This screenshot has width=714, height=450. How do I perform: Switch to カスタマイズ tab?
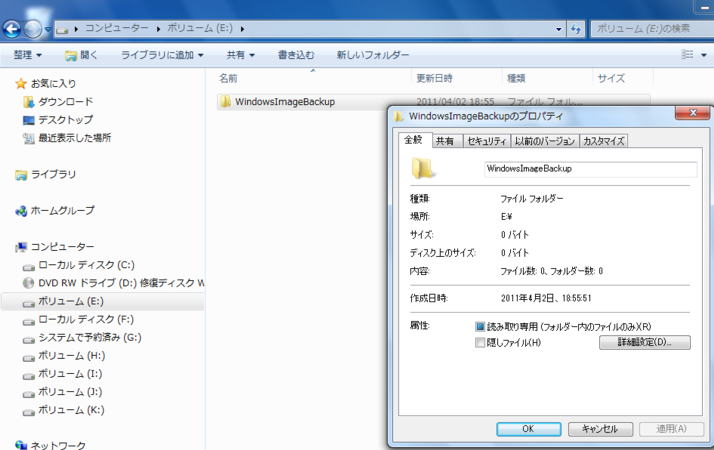(x=604, y=141)
